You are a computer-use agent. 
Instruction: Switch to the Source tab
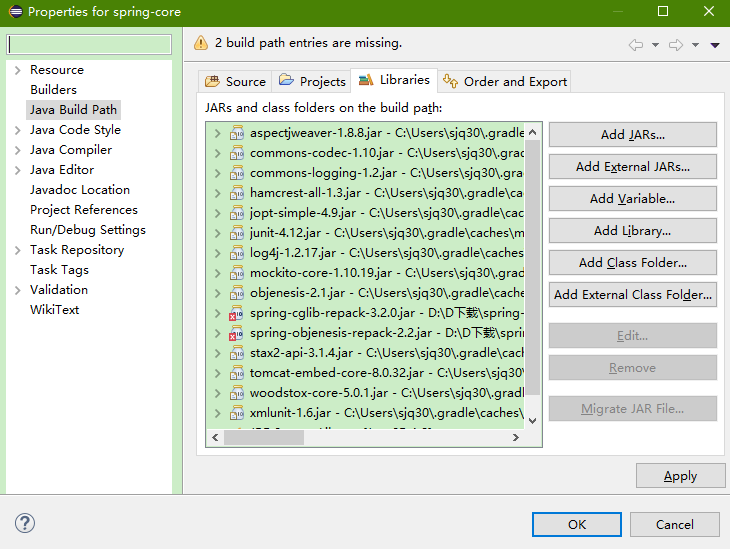[x=236, y=82]
